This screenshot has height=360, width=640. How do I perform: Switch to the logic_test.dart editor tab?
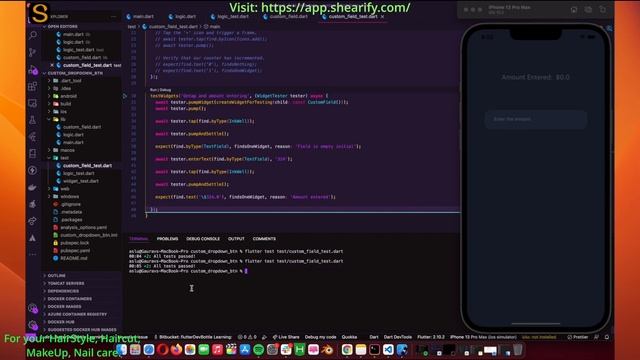pos(229,17)
